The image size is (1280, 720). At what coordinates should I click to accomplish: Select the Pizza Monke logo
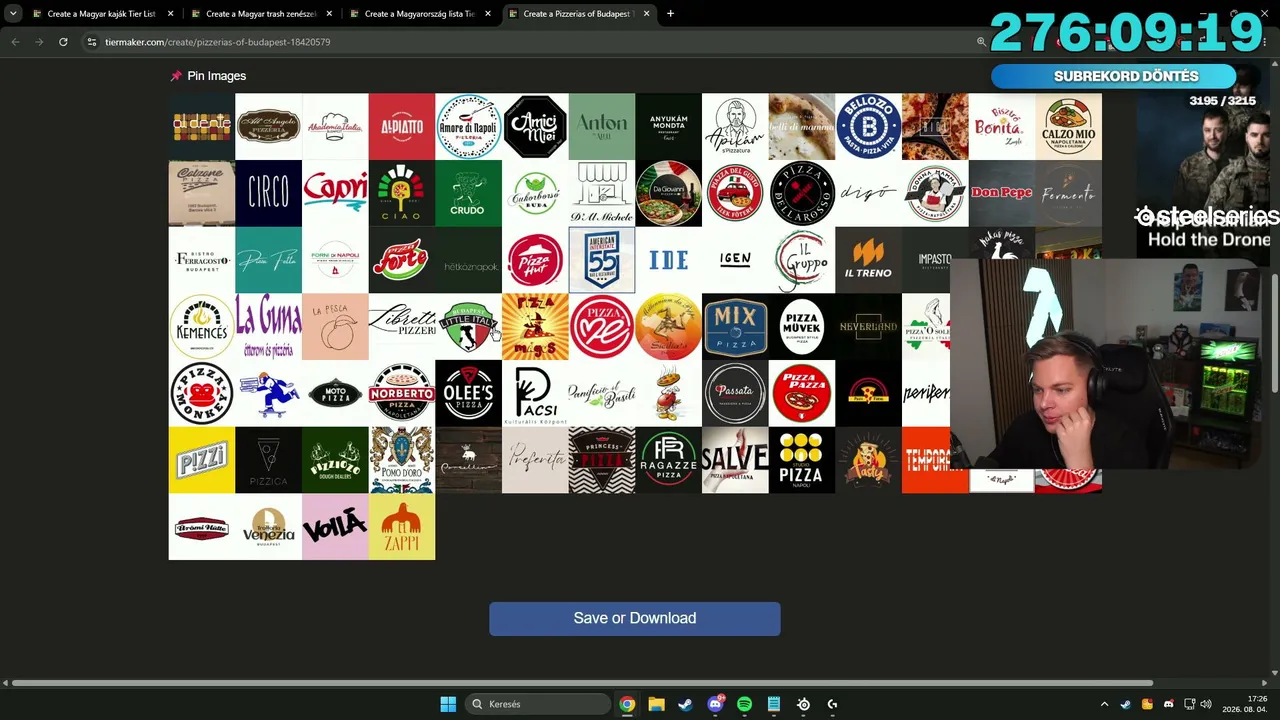tap(202, 393)
